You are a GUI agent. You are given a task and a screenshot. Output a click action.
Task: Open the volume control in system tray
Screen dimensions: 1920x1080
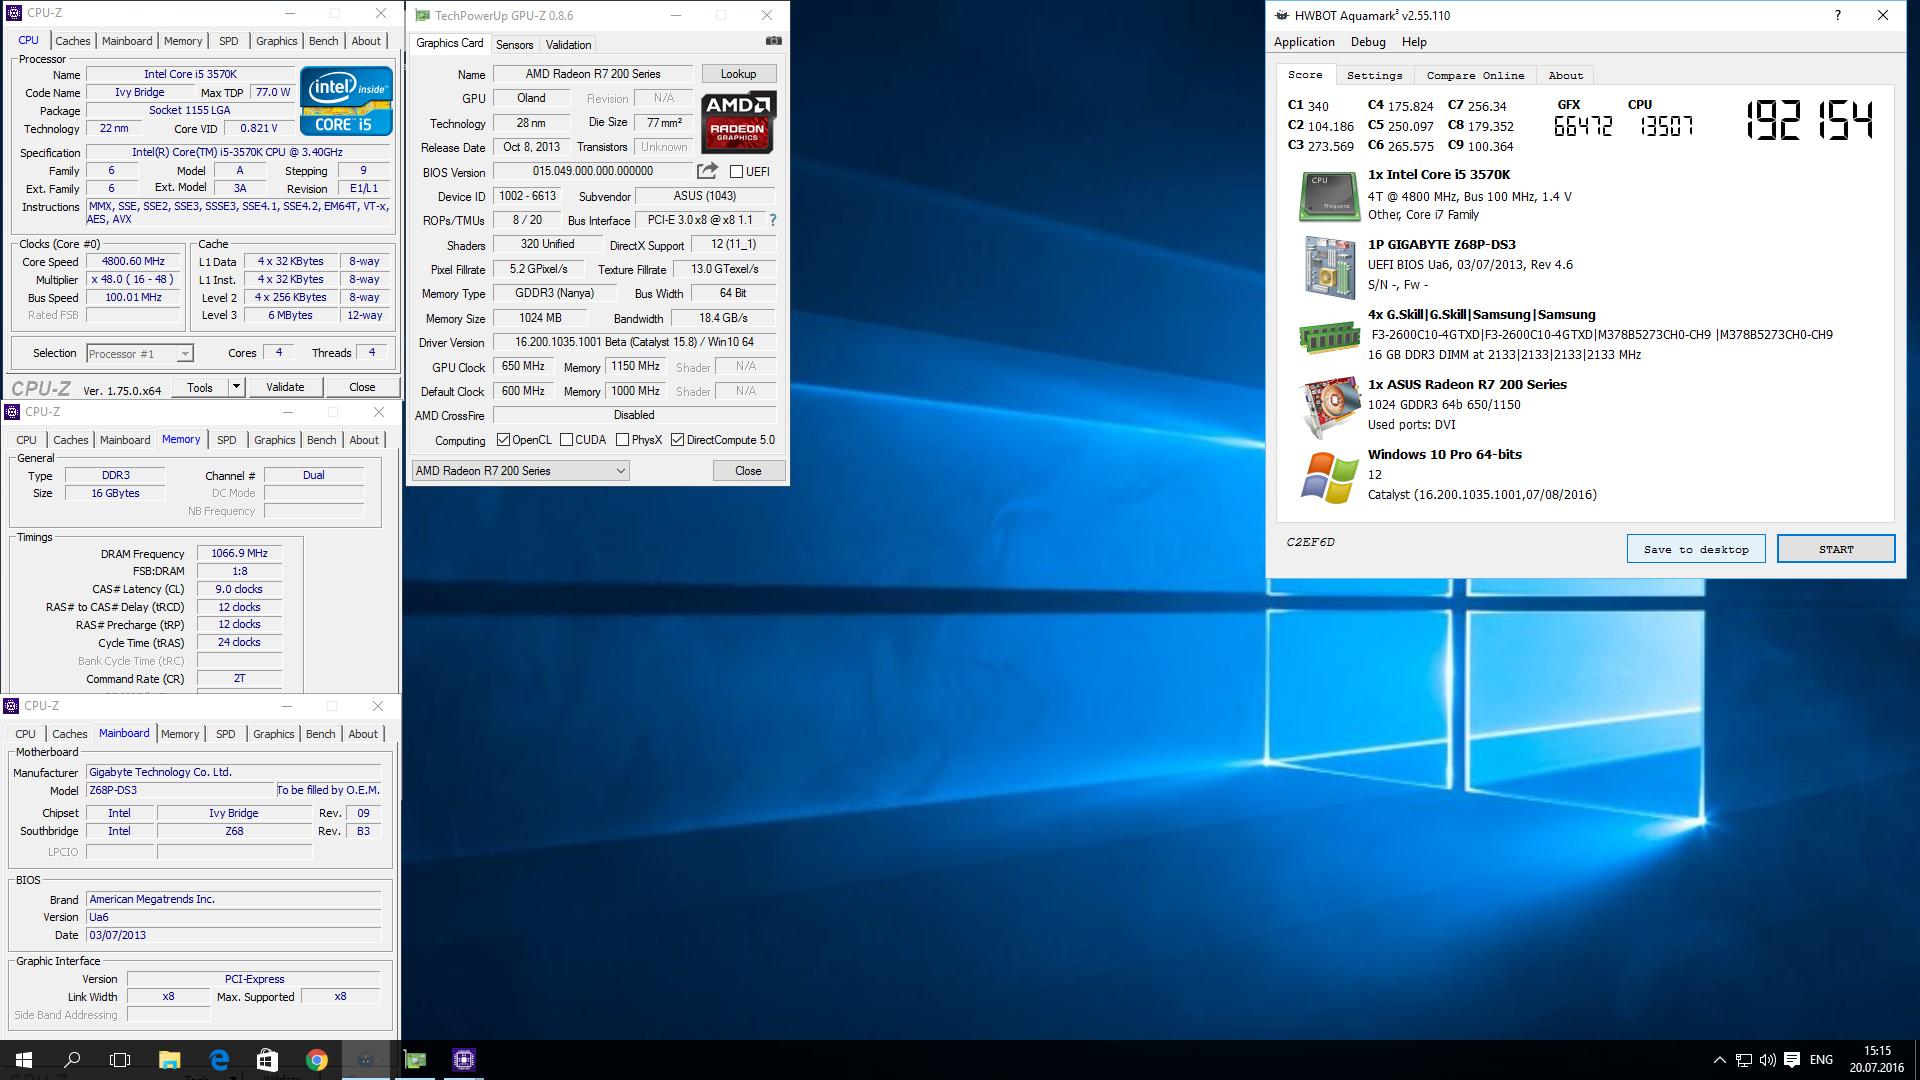pos(1768,1060)
